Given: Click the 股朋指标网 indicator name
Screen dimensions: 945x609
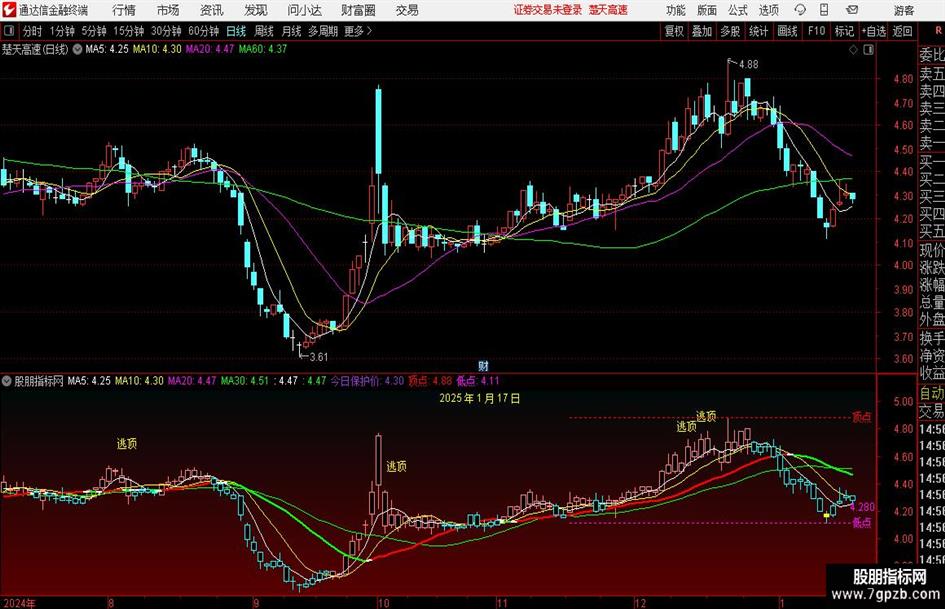Looking at the screenshot, I should pyautogui.click(x=39, y=381).
